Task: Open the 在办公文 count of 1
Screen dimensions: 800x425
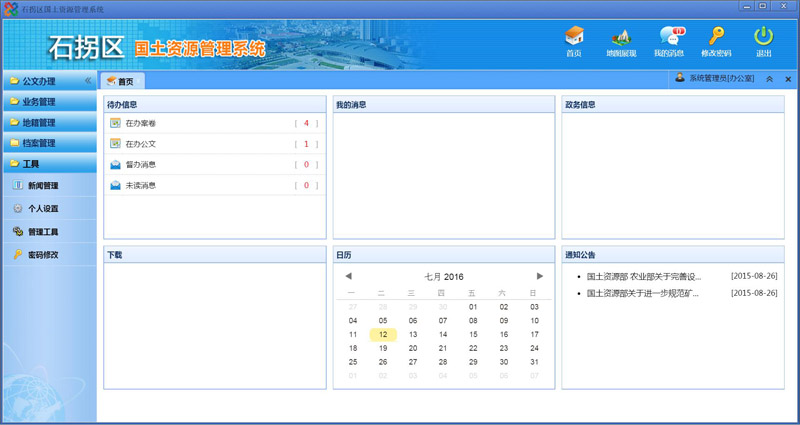Action: 306,144
